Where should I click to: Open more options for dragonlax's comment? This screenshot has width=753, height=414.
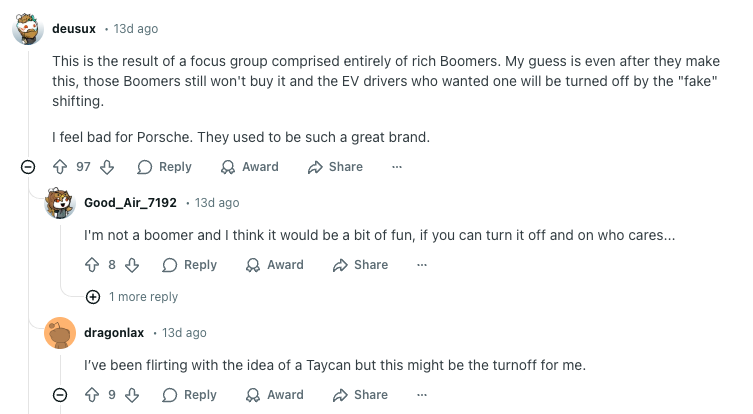click(422, 395)
